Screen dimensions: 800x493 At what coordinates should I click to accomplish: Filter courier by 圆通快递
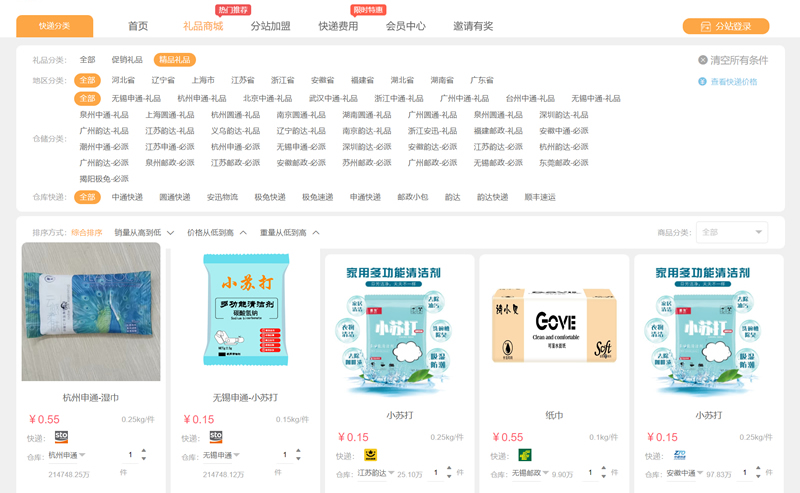[174, 197]
